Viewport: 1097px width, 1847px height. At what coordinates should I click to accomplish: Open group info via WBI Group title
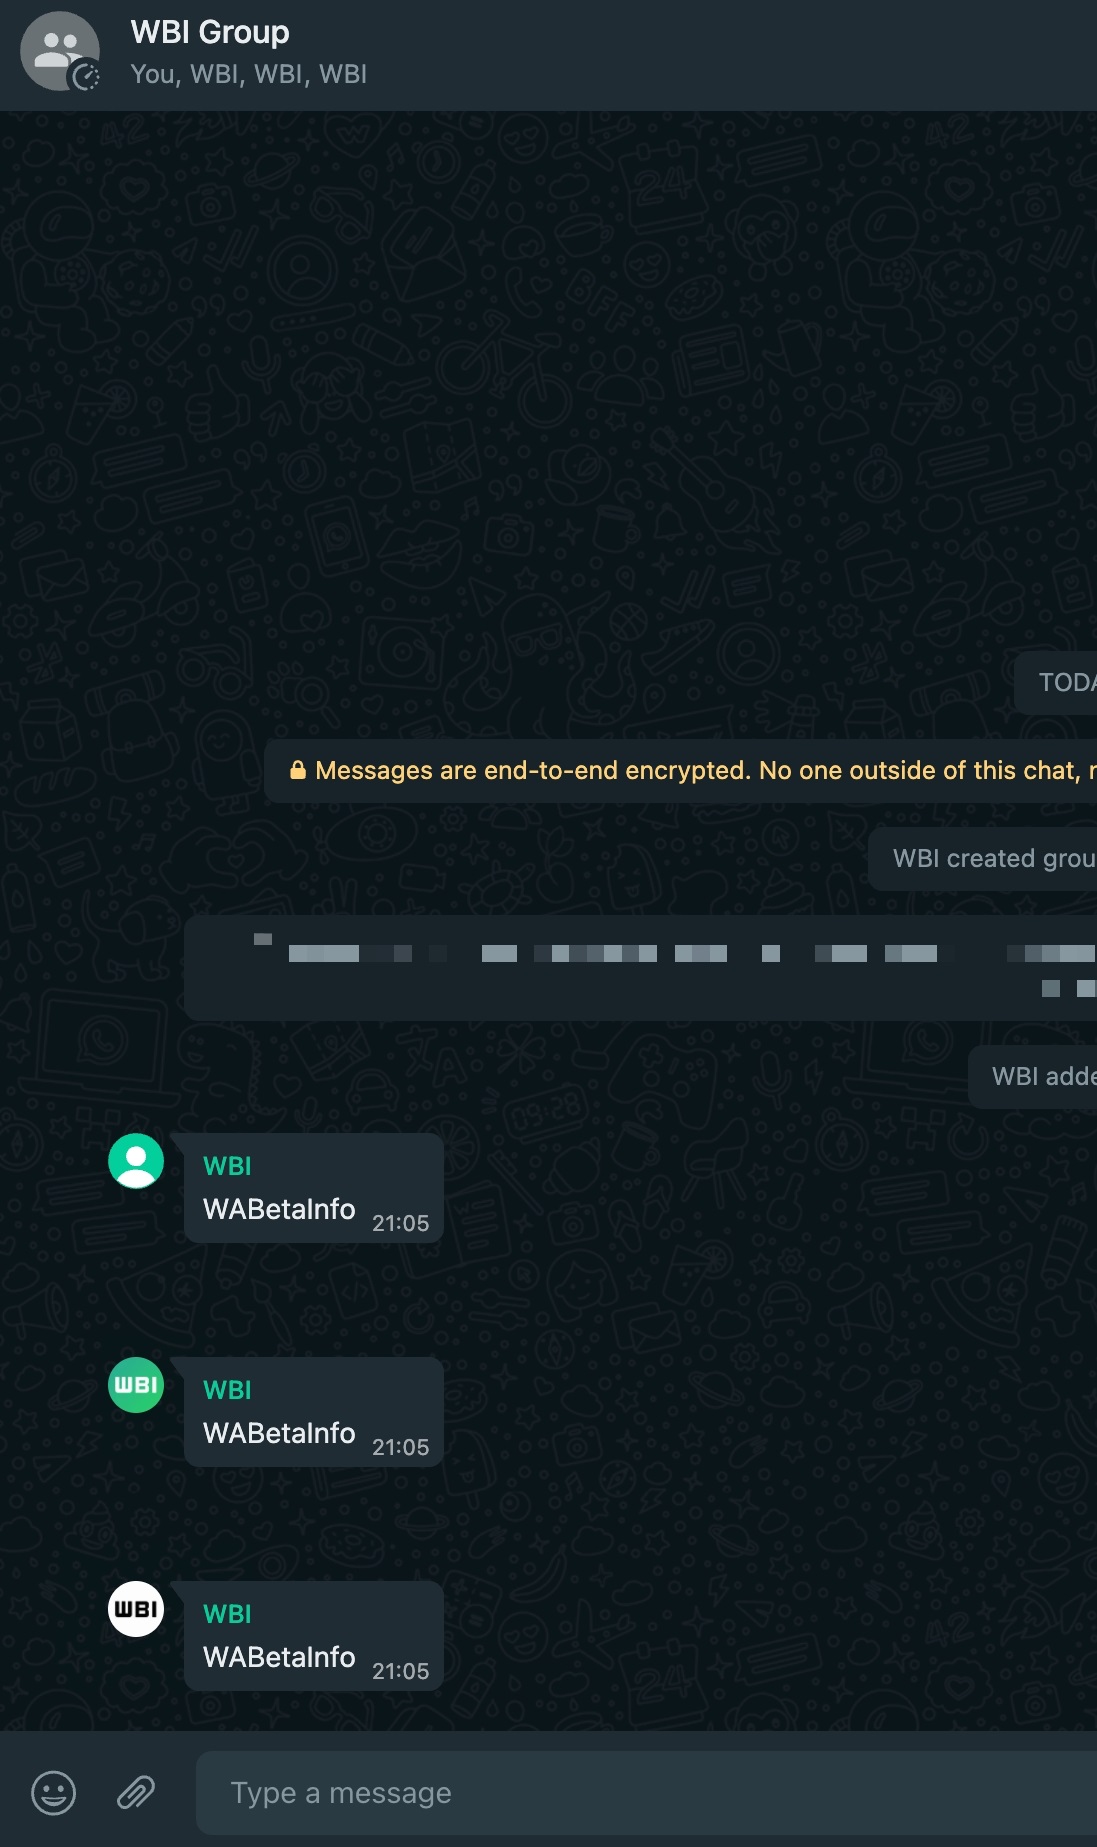210,32
